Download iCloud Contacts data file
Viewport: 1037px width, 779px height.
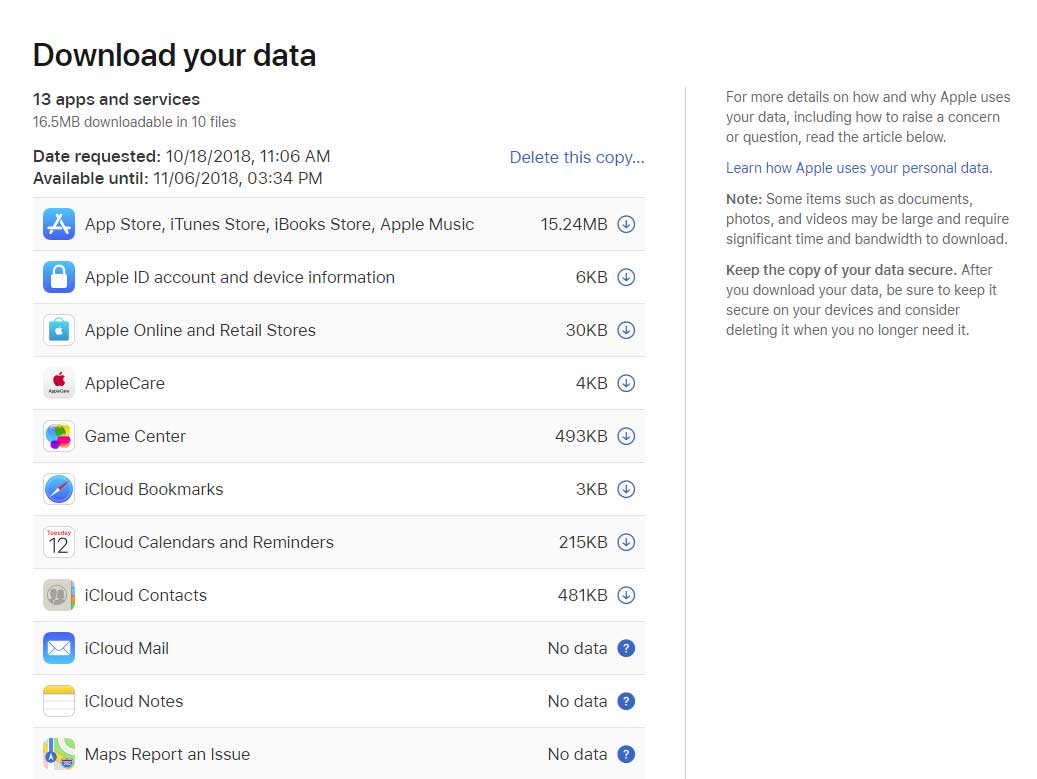click(626, 595)
